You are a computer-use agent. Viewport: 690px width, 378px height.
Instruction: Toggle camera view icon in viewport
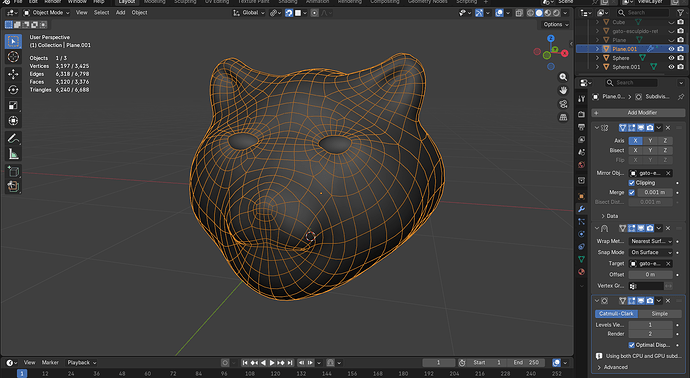[563, 104]
